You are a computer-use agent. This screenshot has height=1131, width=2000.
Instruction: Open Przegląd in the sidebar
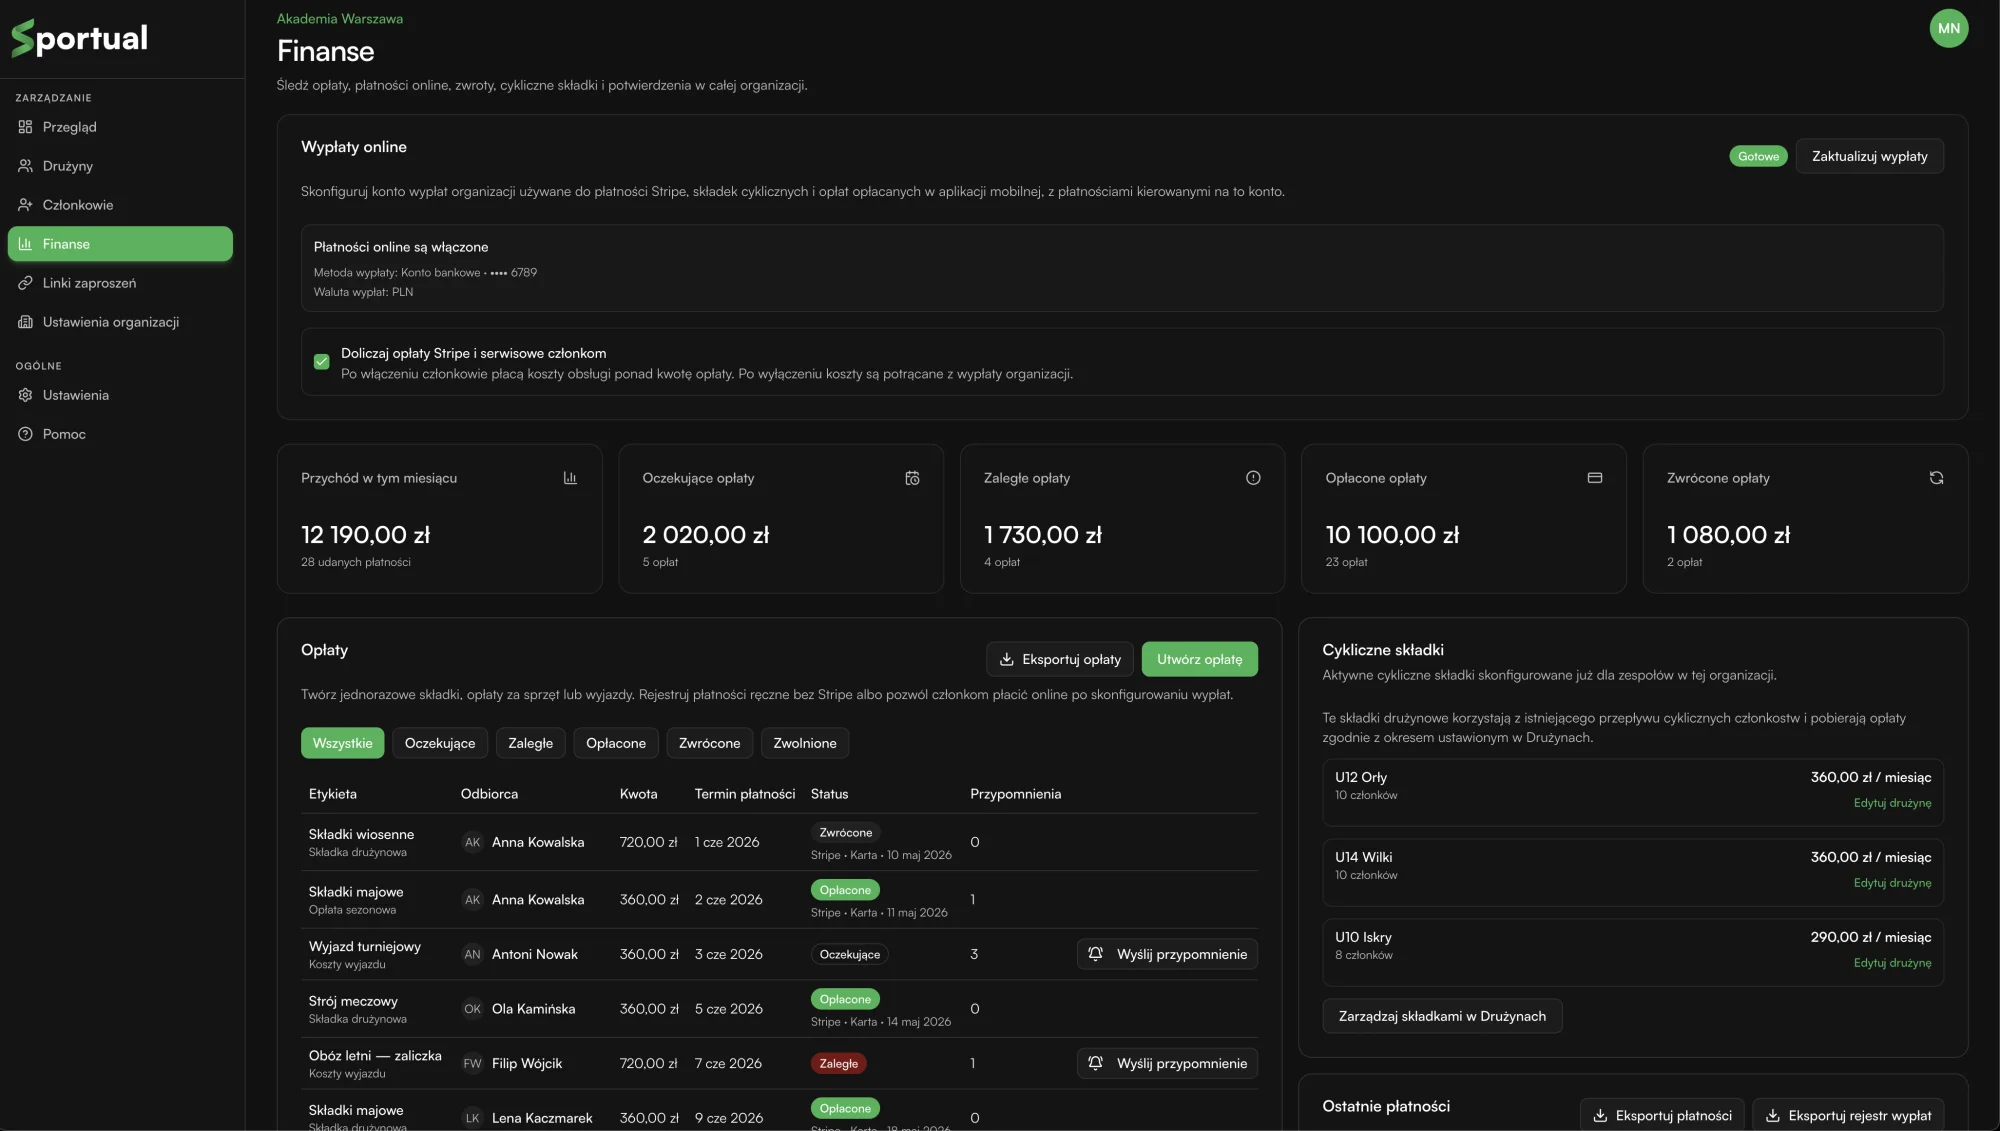[x=120, y=127]
